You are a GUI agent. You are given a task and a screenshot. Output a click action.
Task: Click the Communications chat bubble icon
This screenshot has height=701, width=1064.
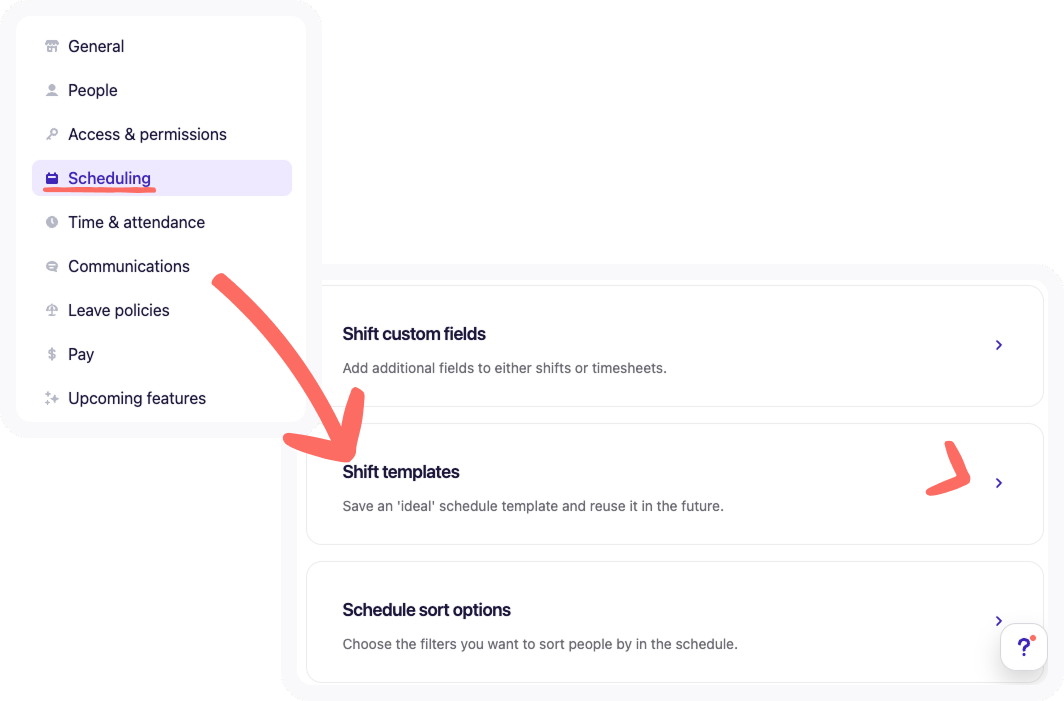pyautogui.click(x=52, y=266)
